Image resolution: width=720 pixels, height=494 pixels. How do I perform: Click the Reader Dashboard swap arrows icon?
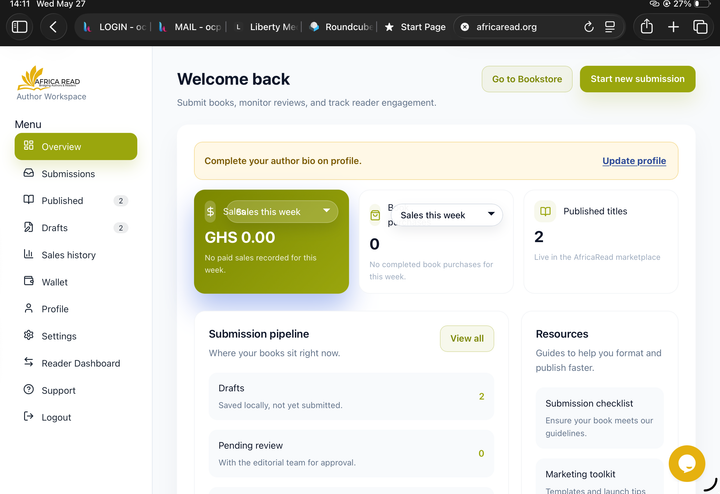click(28, 362)
